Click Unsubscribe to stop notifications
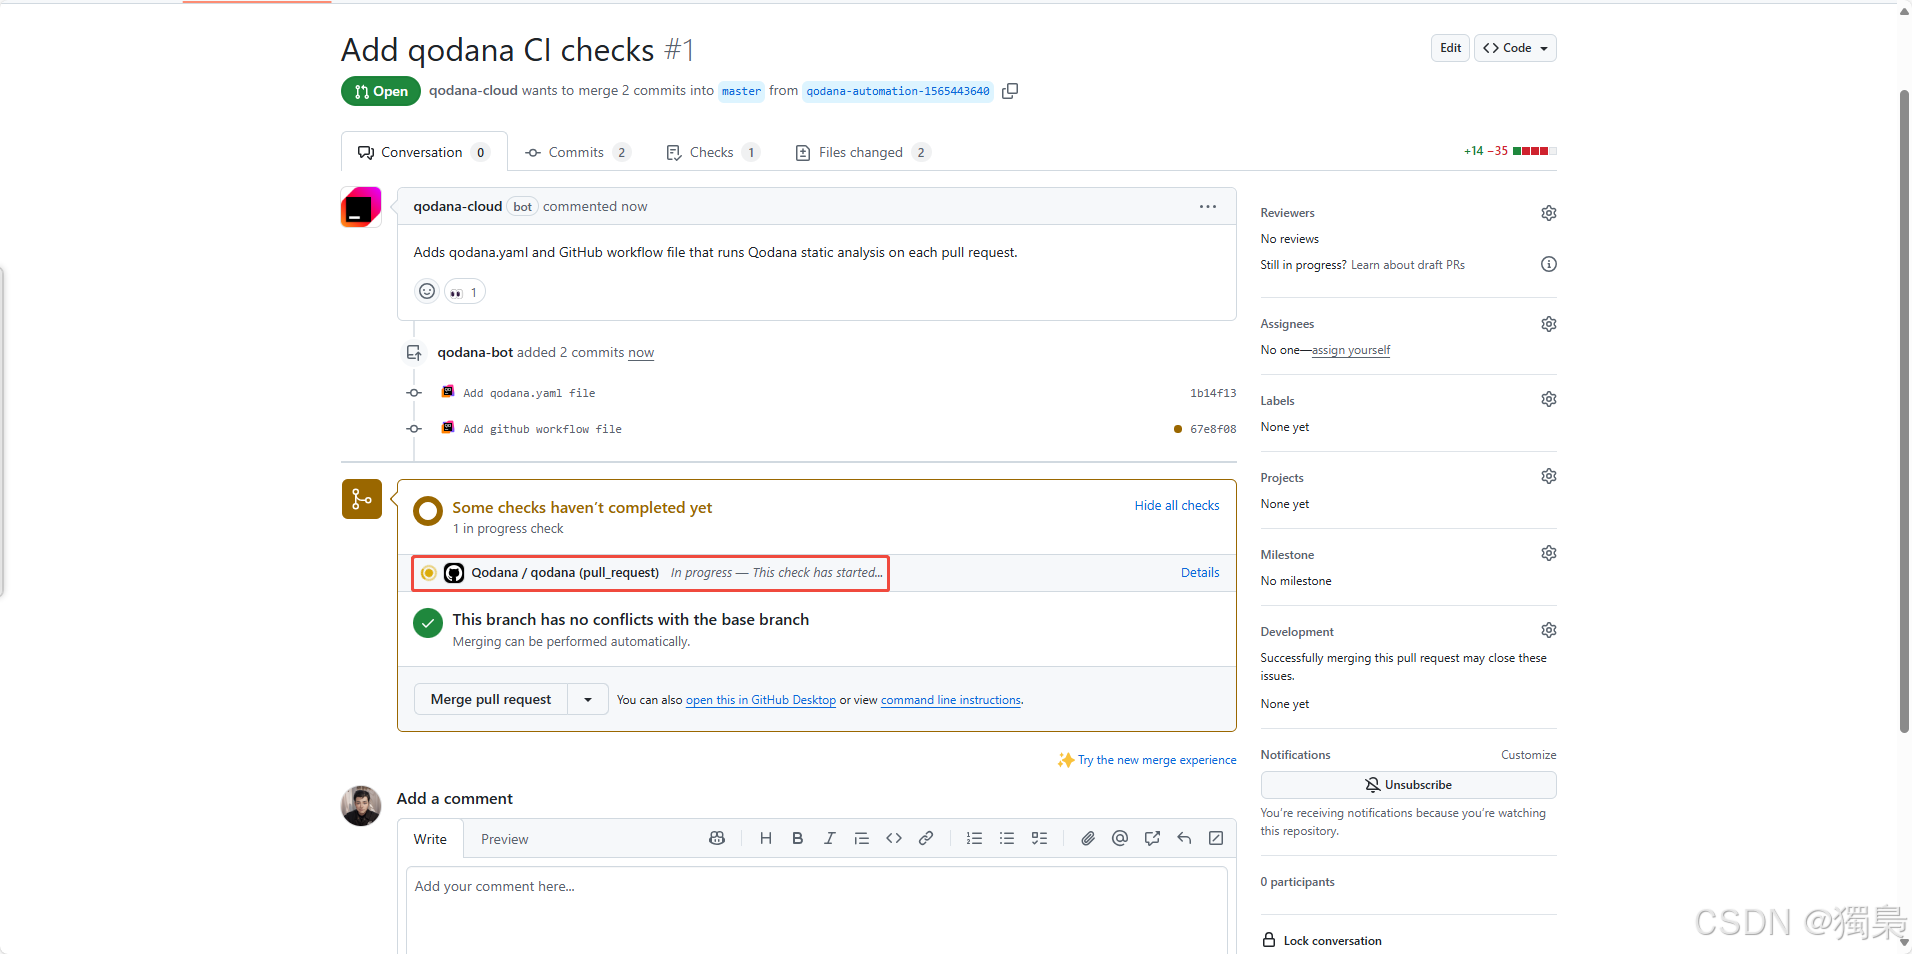This screenshot has height=954, width=1912. [x=1408, y=785]
